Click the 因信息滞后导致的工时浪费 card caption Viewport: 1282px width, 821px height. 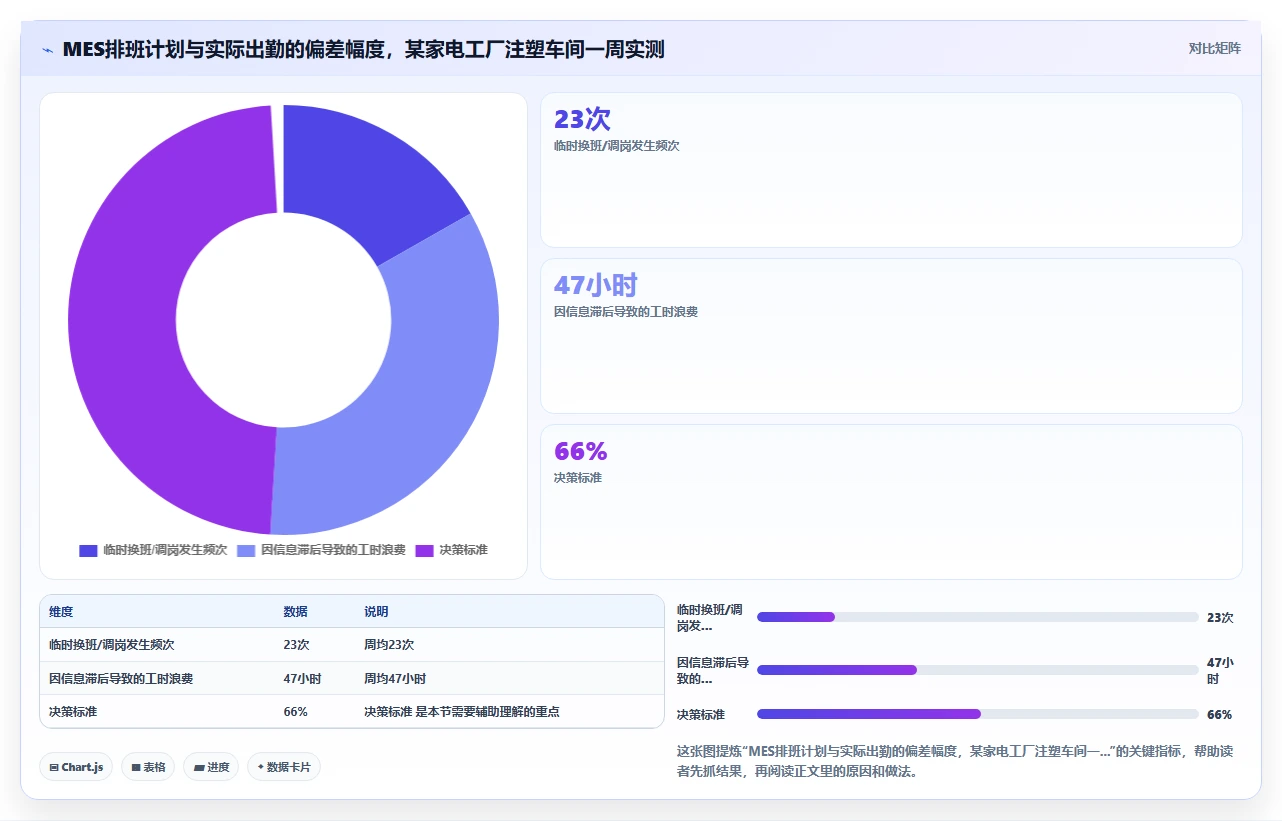[x=626, y=312]
